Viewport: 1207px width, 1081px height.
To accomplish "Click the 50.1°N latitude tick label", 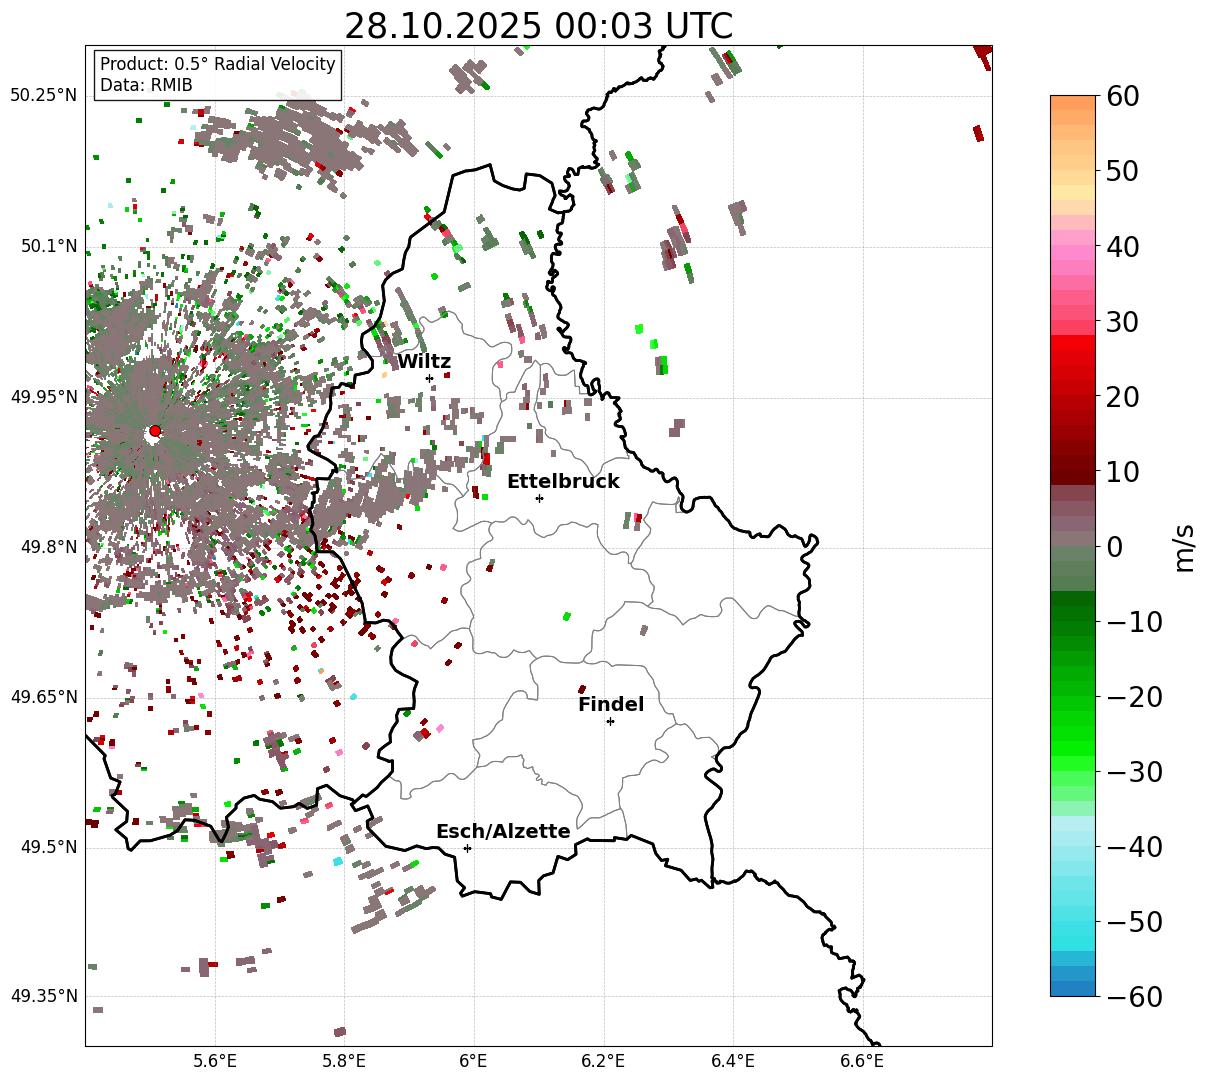I will 49,246.
